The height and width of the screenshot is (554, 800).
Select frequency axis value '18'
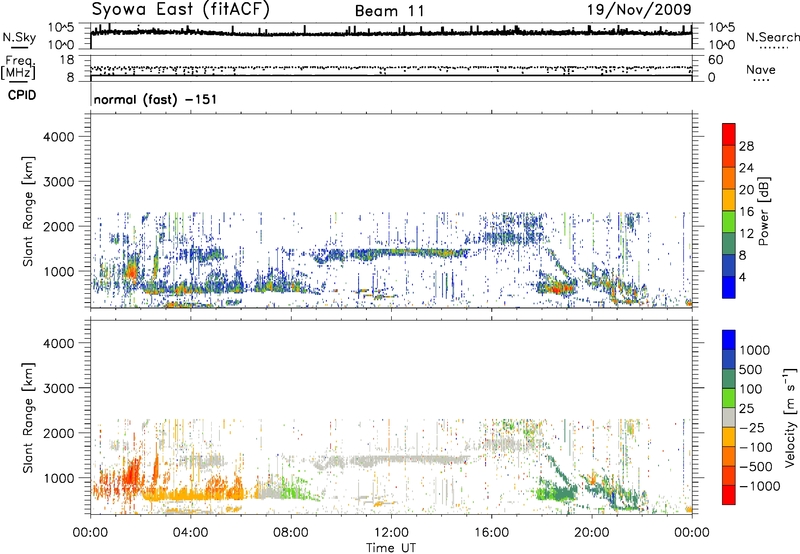67,60
